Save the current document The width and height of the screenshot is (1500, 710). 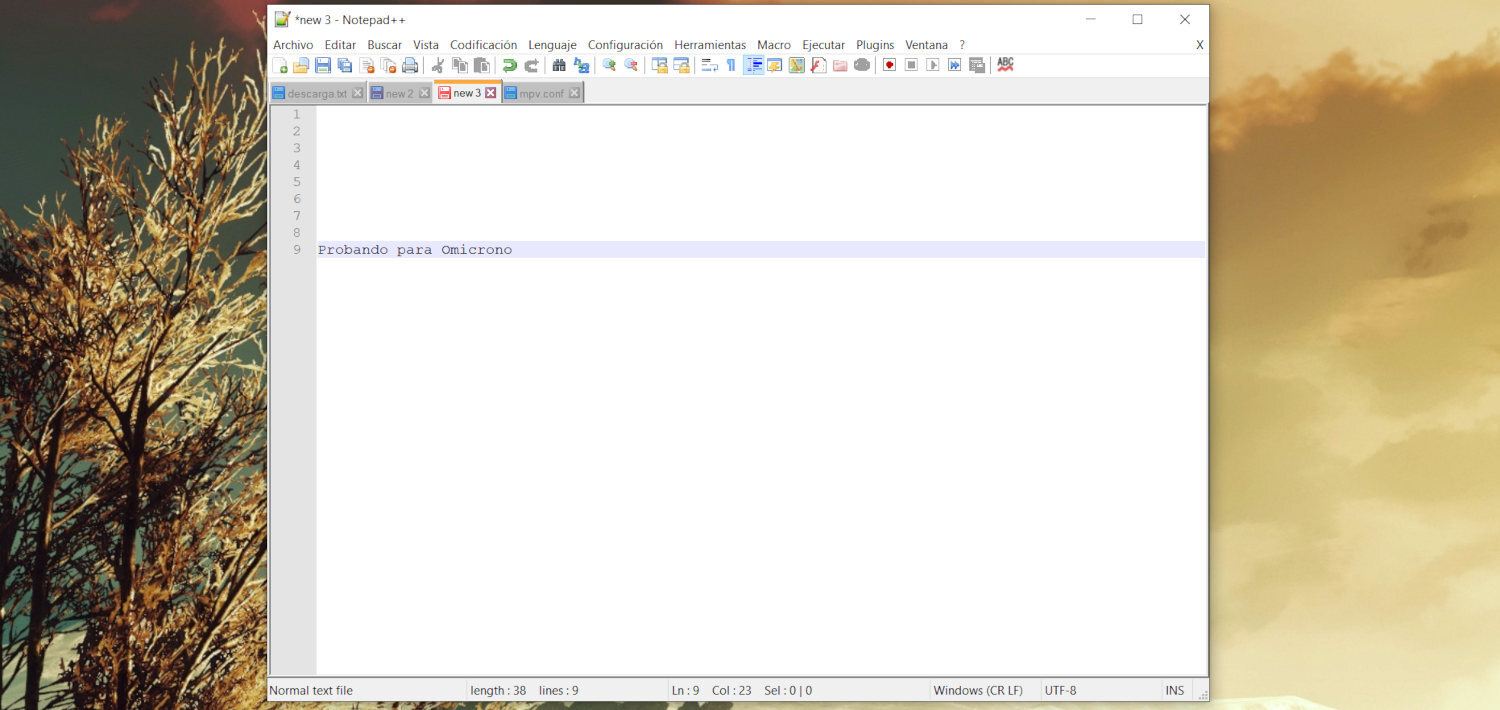click(x=322, y=65)
